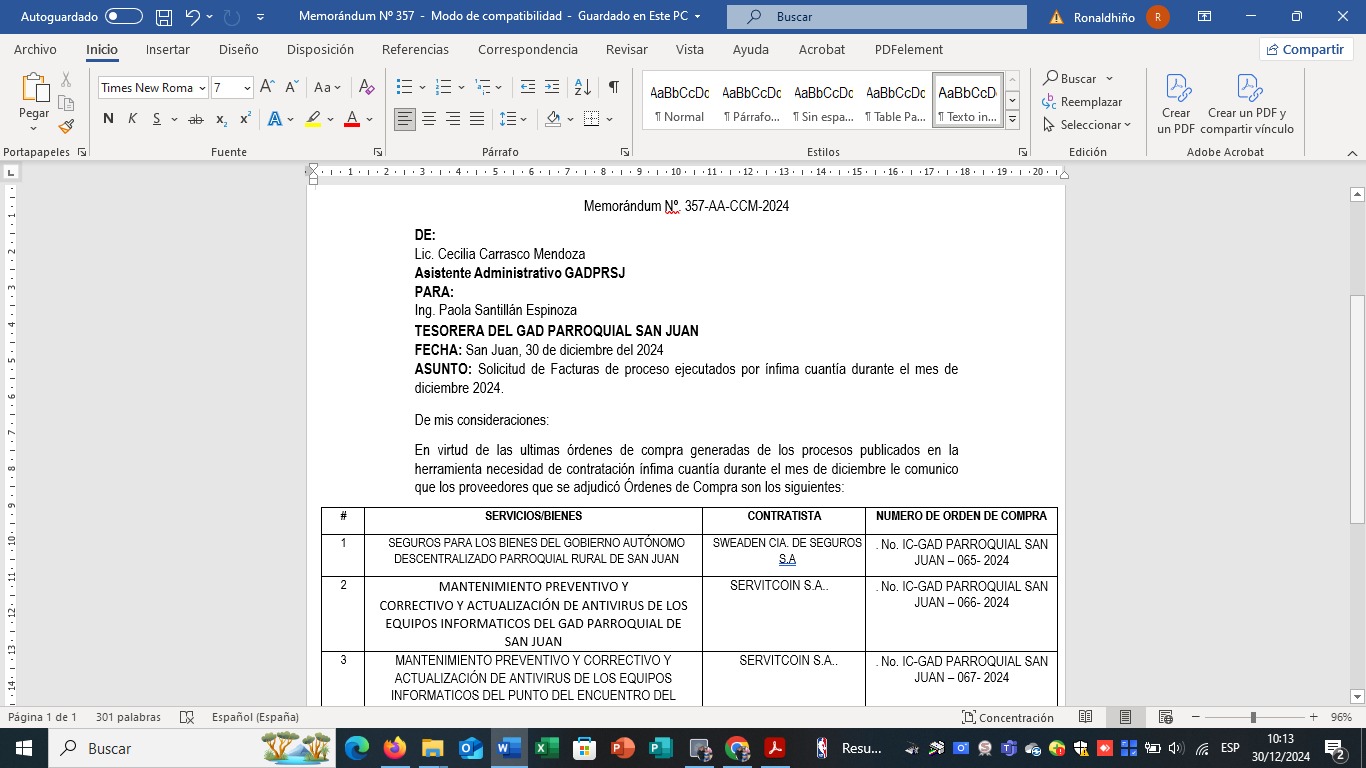
Task: Toggle italic formatting (K)
Action: tap(132, 119)
